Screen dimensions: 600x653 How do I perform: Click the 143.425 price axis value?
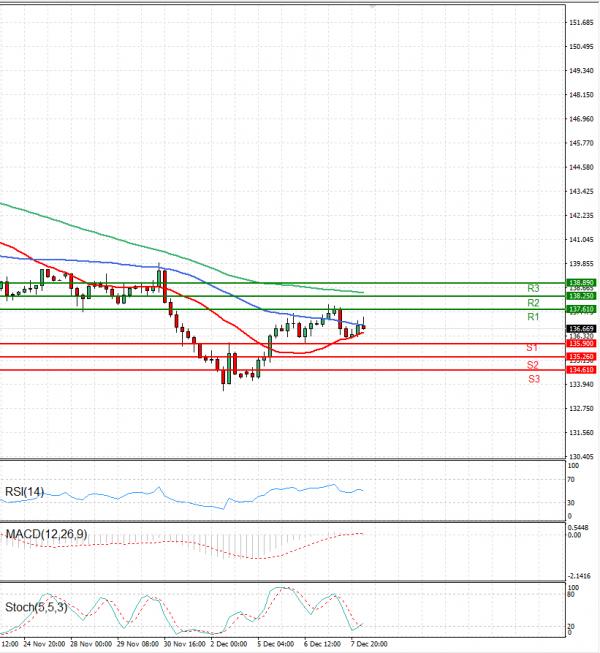pos(581,192)
